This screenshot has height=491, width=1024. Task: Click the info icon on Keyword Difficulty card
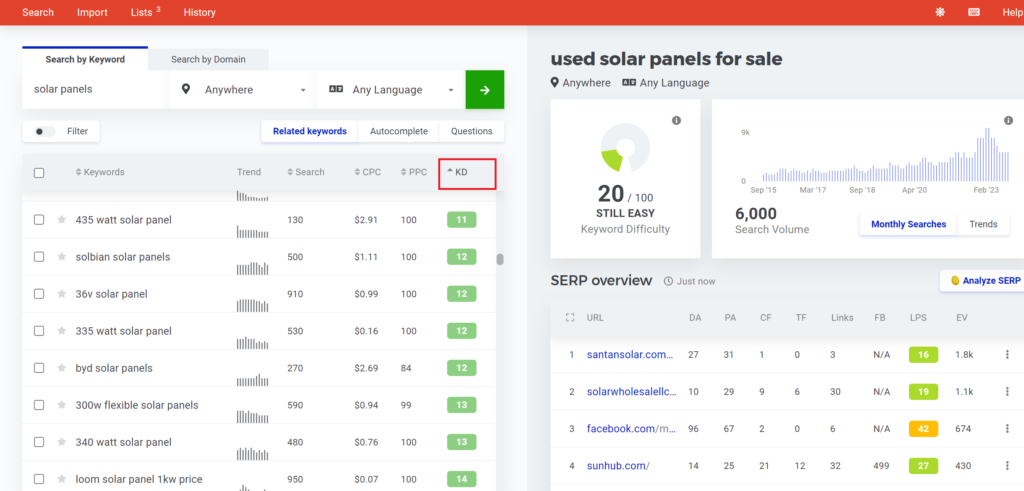(x=677, y=120)
